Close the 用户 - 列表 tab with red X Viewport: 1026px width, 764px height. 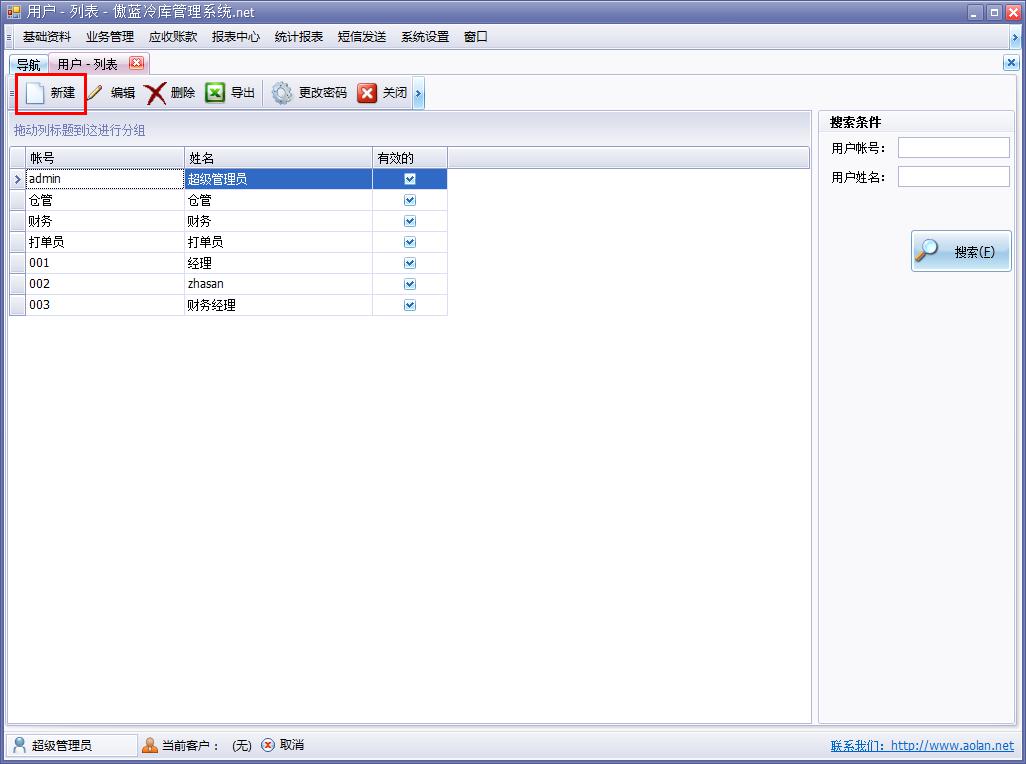[x=137, y=63]
